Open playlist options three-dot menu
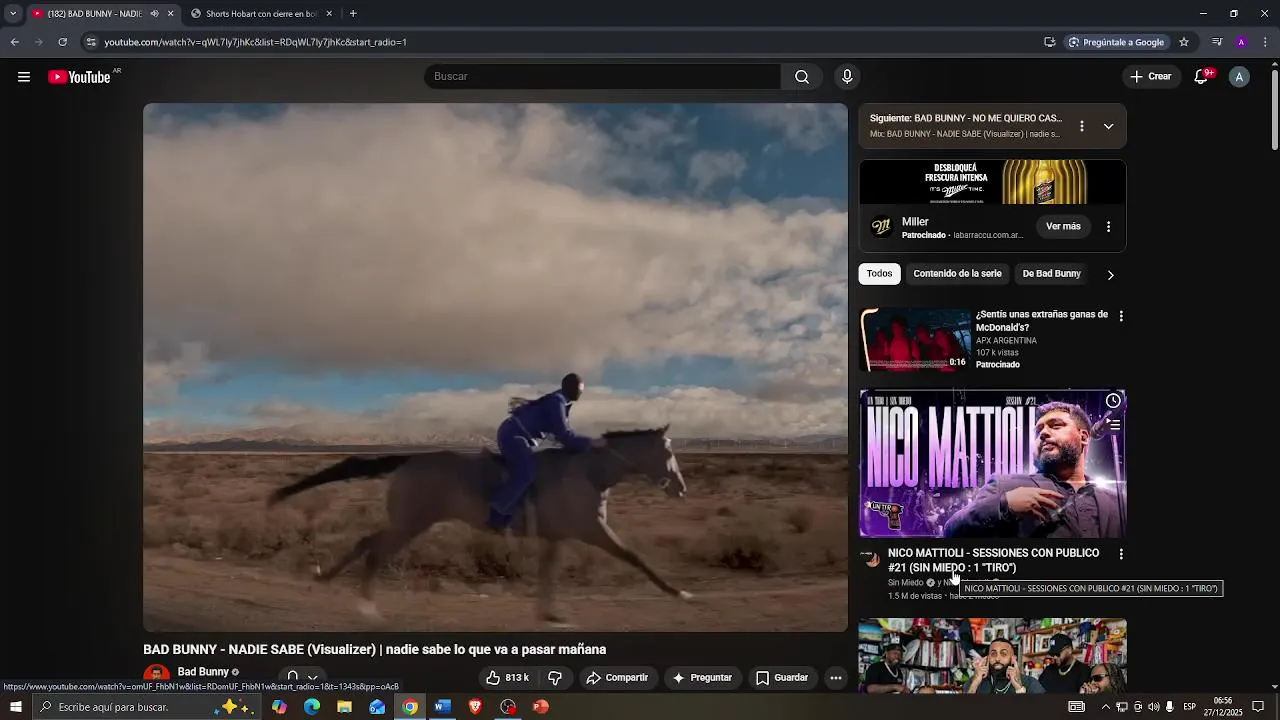 coord(1081,126)
